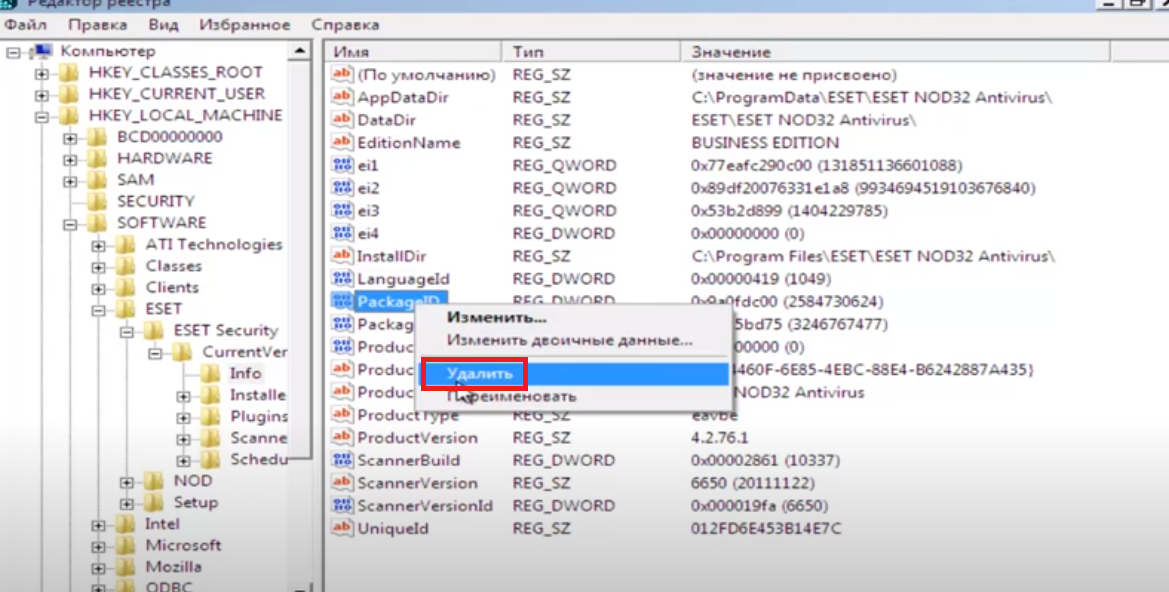Click the HKEY_CLASSES_ROOT folder icon
Image resolution: width=1169 pixels, height=592 pixels.
pos(69,72)
